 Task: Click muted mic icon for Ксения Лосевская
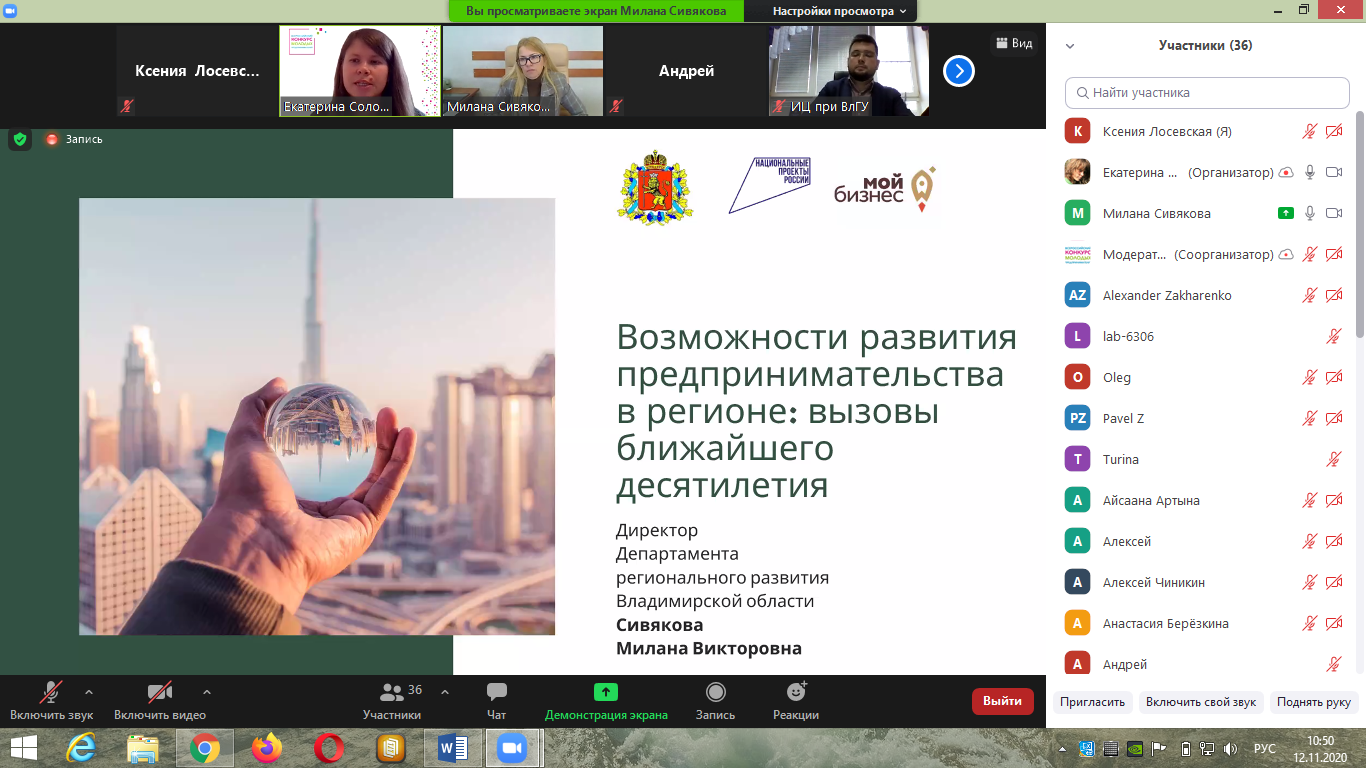1309,131
